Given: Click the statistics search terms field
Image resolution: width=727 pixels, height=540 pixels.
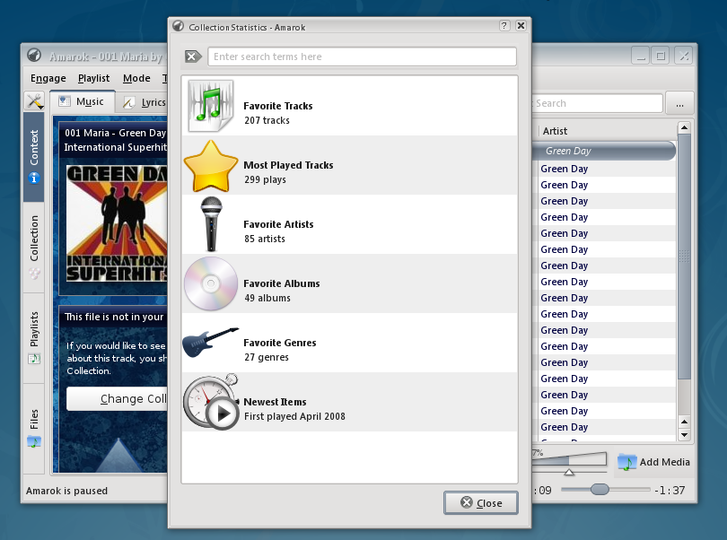Looking at the screenshot, I should (362, 57).
